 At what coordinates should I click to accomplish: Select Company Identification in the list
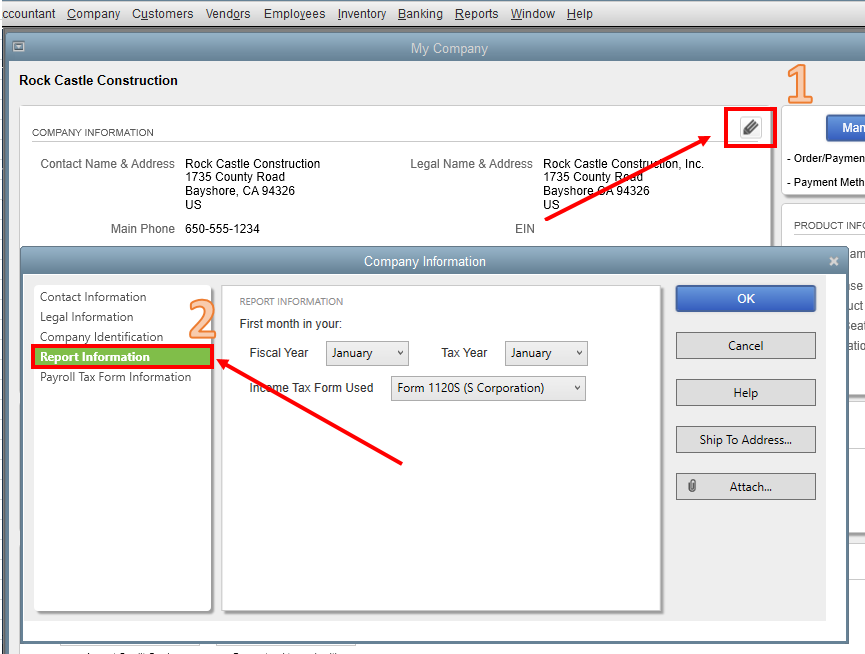pyautogui.click(x=102, y=337)
